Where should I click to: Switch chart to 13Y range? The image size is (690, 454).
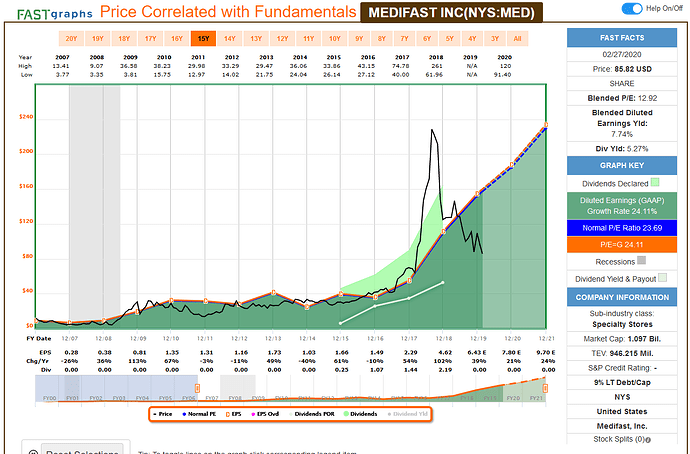[256, 39]
